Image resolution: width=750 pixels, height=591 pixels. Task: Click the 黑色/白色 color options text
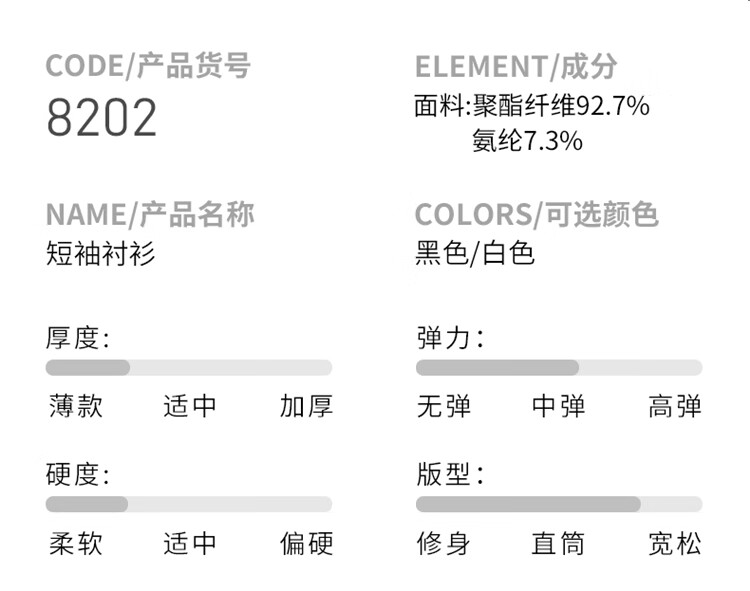pyautogui.click(x=474, y=253)
